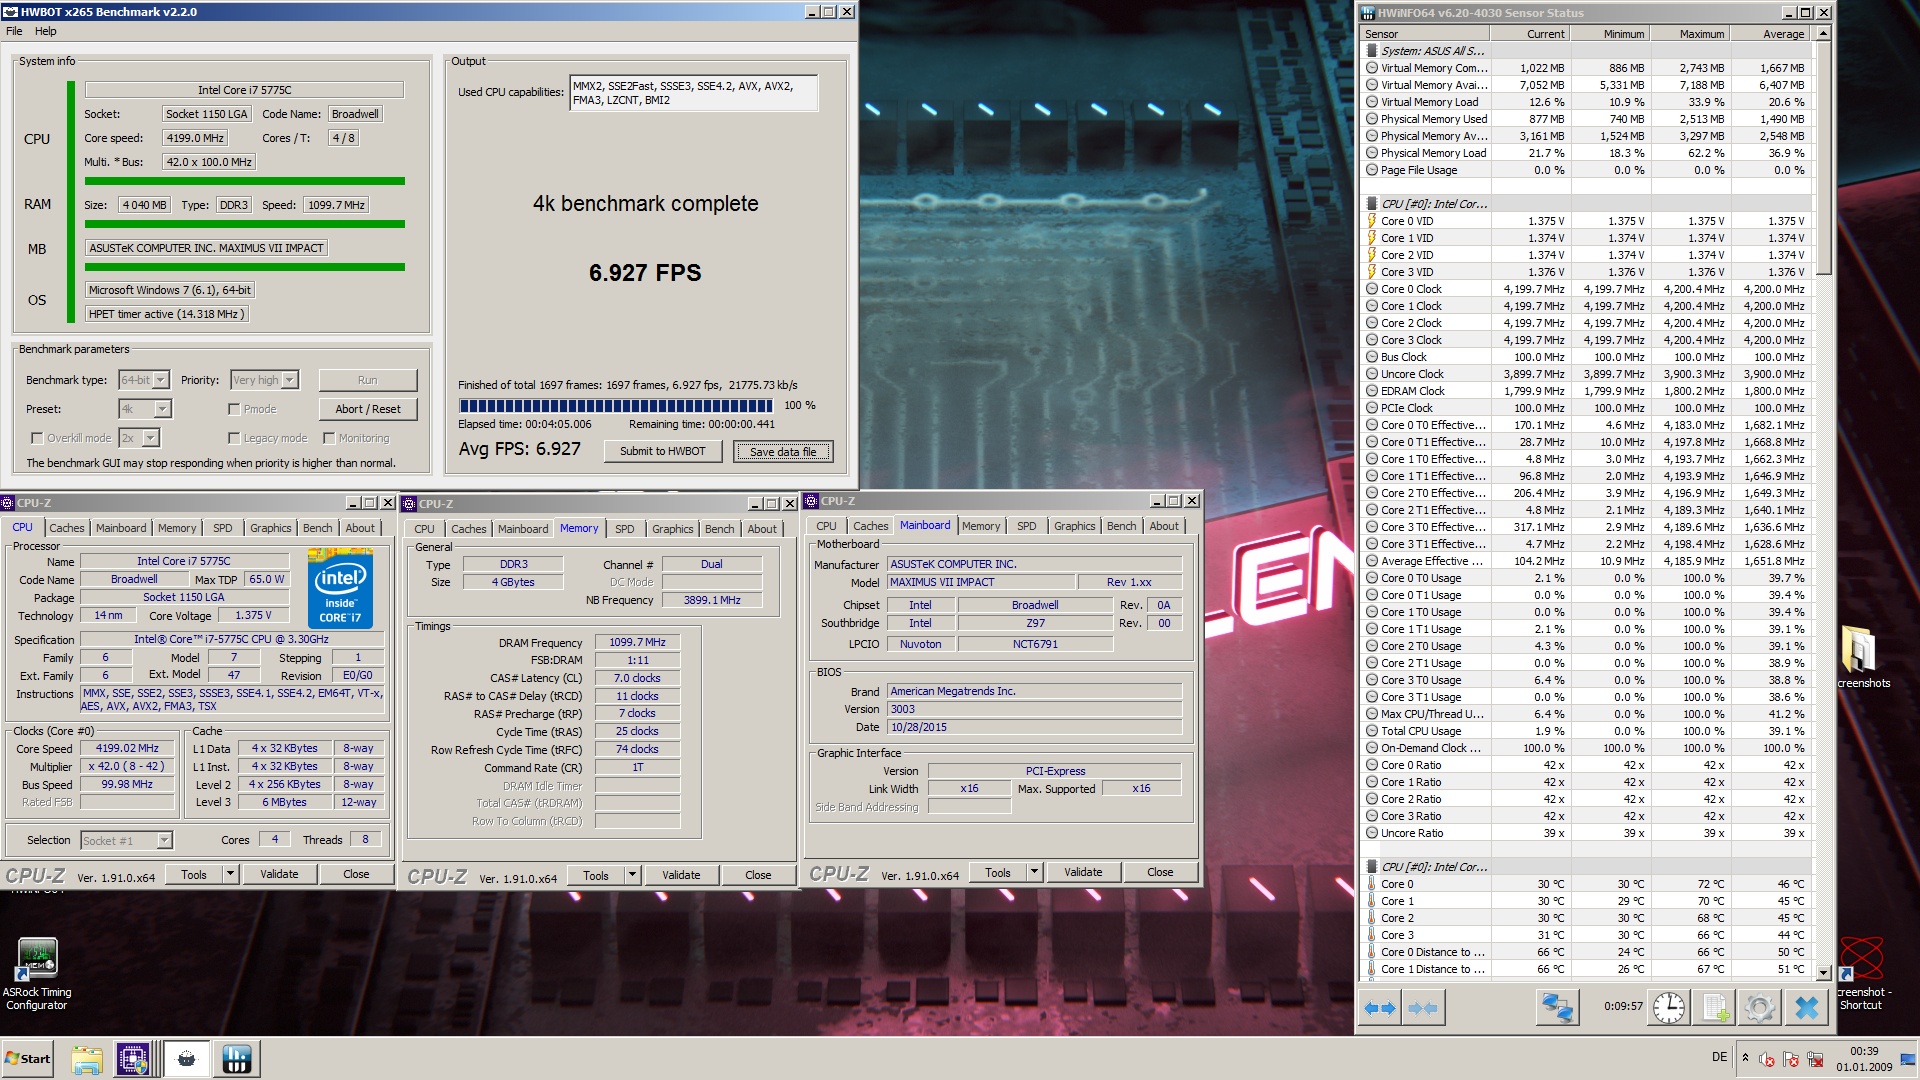The height and width of the screenshot is (1080, 1920).
Task: Open HWiNFO remote network monitors button
Action: click(x=1557, y=1008)
